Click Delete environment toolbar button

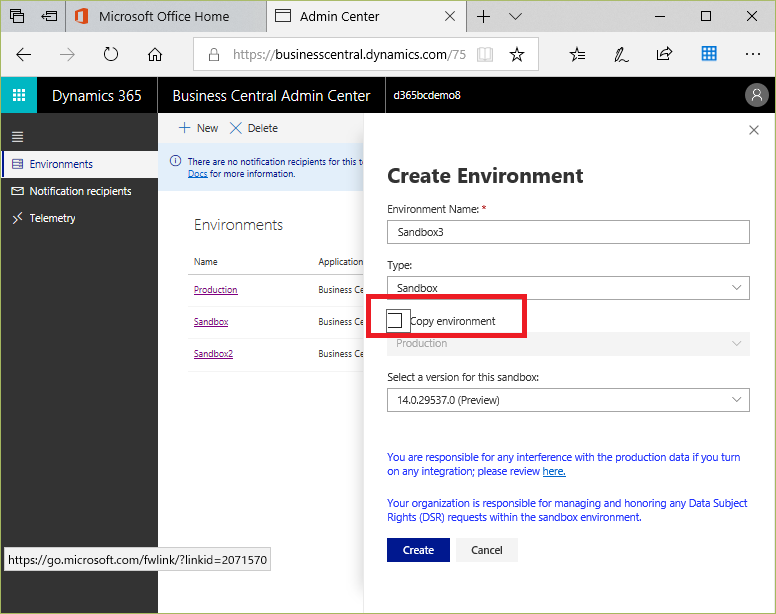click(253, 128)
